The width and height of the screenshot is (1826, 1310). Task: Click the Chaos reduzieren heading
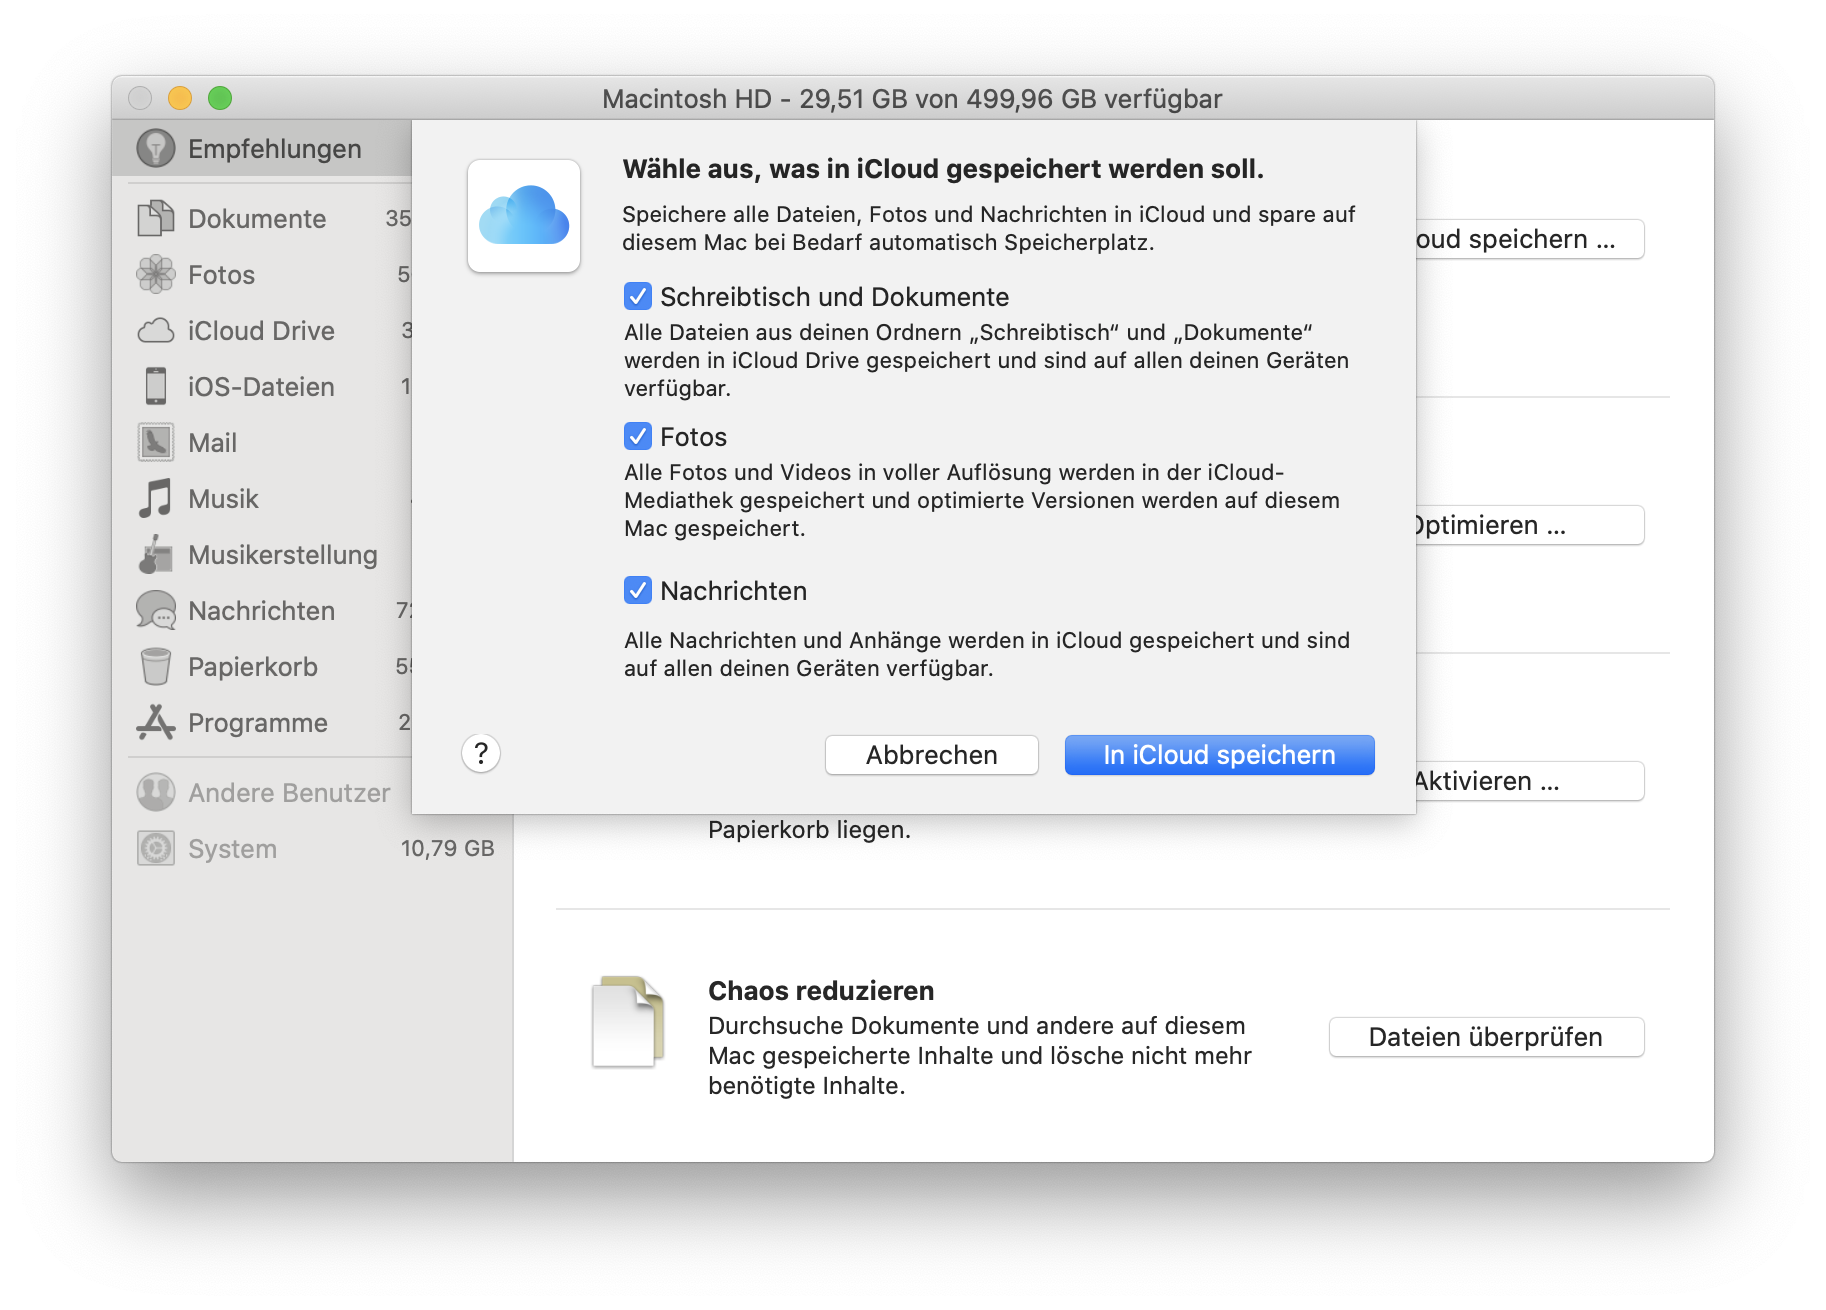pyautogui.click(x=821, y=991)
